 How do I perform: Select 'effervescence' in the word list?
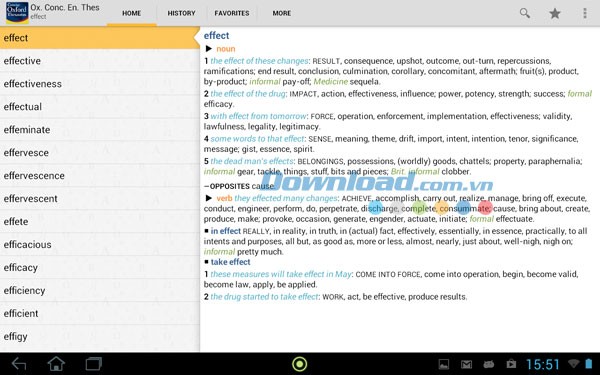99,175
